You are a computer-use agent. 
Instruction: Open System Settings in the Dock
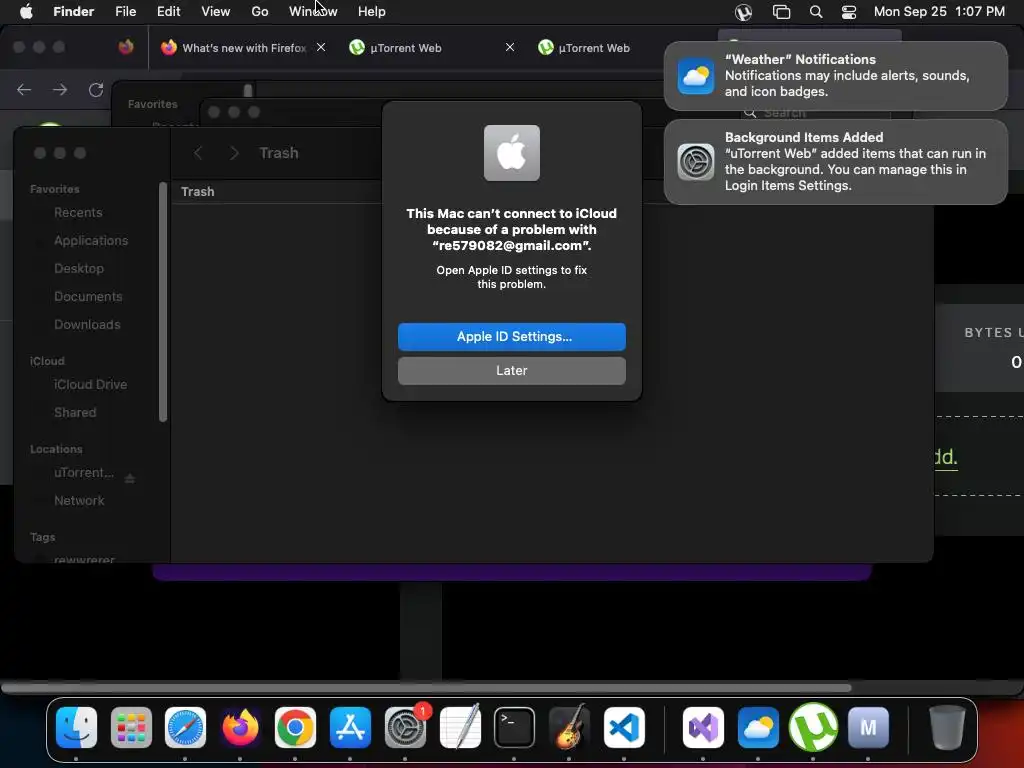click(x=405, y=727)
